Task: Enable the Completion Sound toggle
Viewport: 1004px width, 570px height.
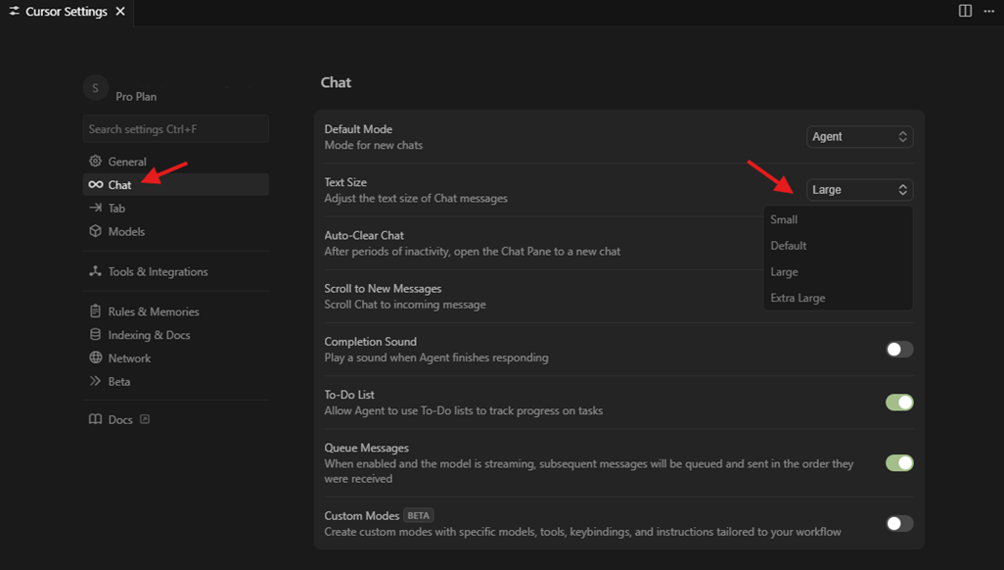Action: [x=899, y=349]
